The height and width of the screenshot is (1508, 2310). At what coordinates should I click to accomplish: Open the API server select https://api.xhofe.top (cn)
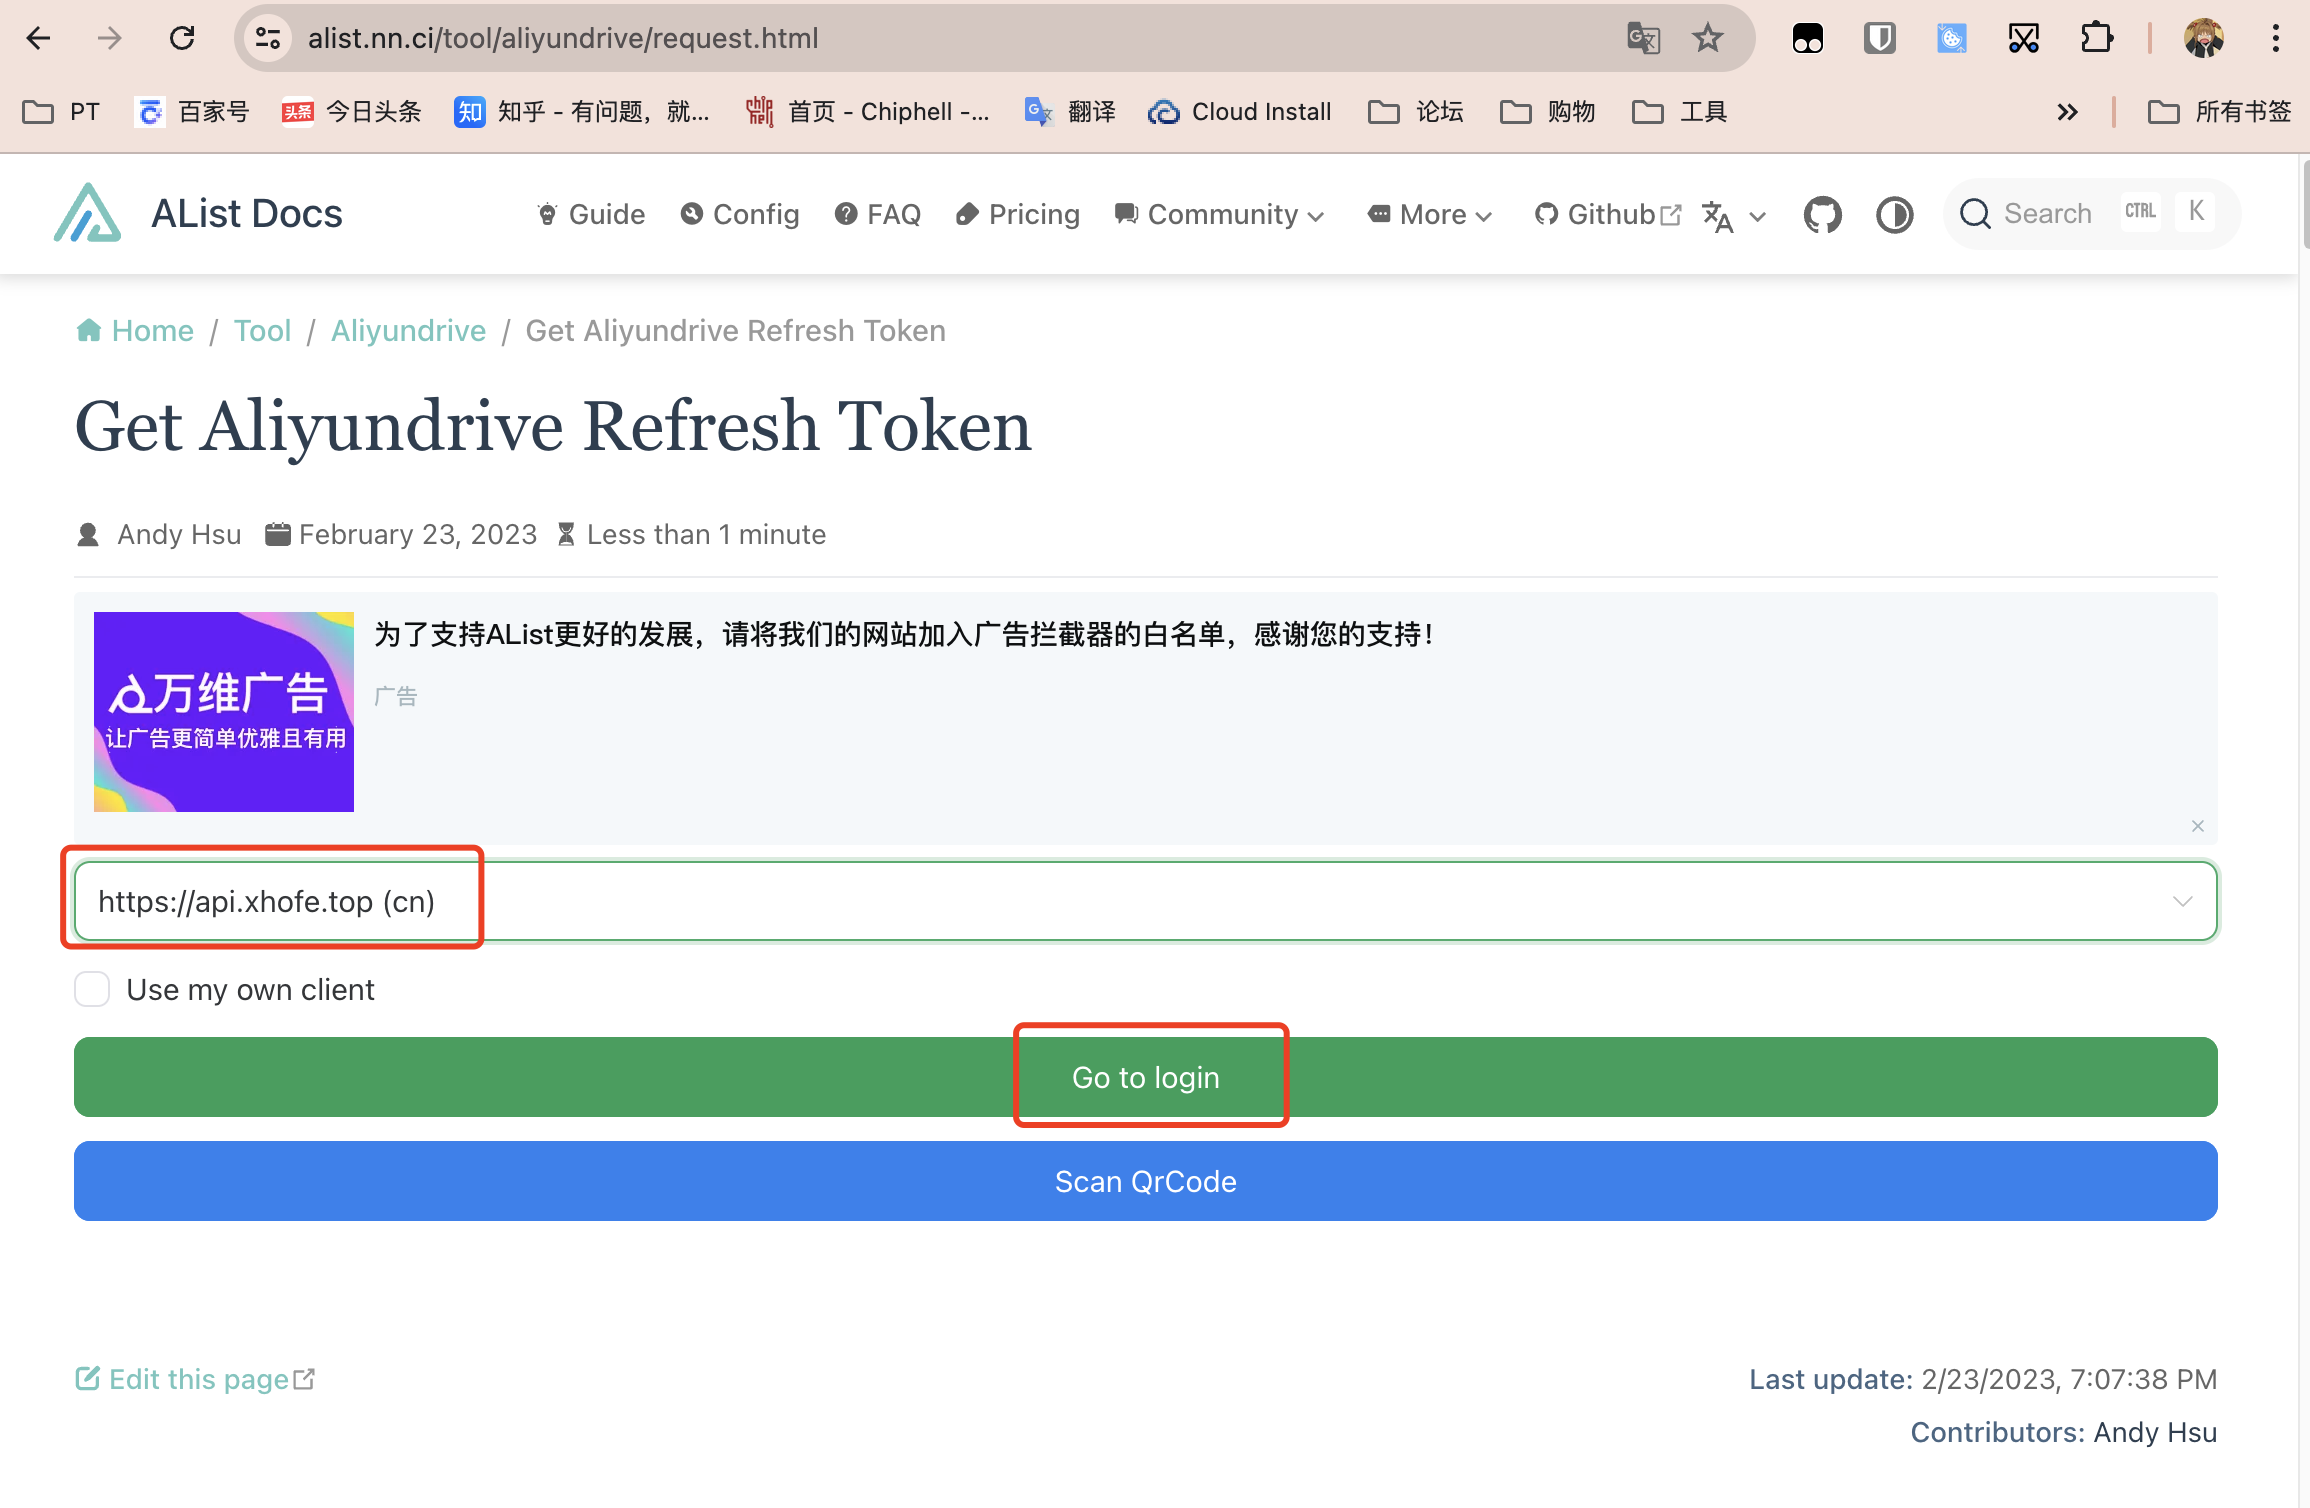[1146, 901]
